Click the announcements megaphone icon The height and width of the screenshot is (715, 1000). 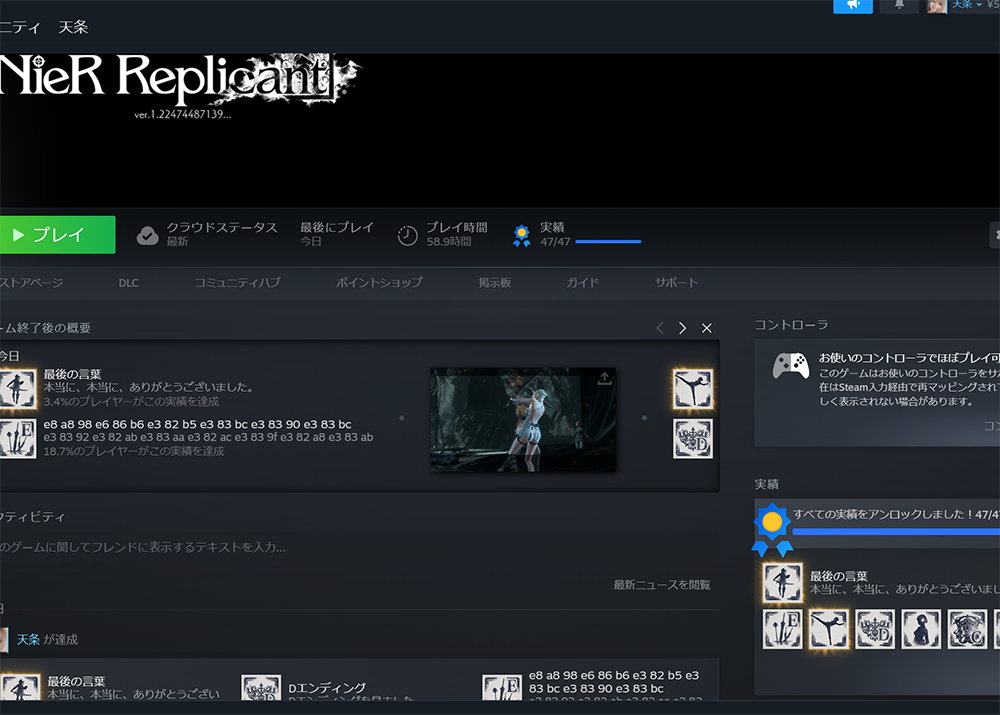853,5
